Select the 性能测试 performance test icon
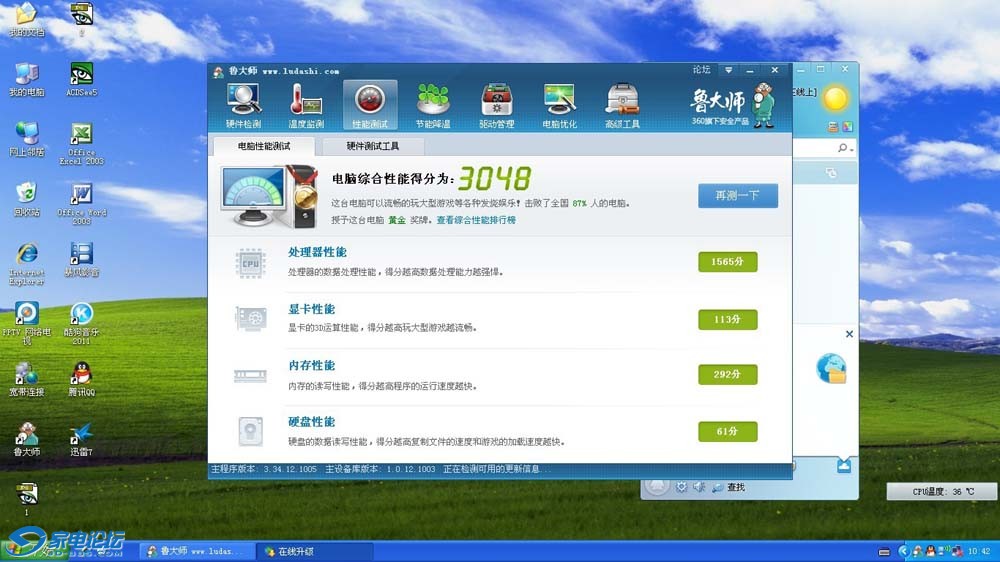Screen dimensions: 1000x562 pos(369,105)
